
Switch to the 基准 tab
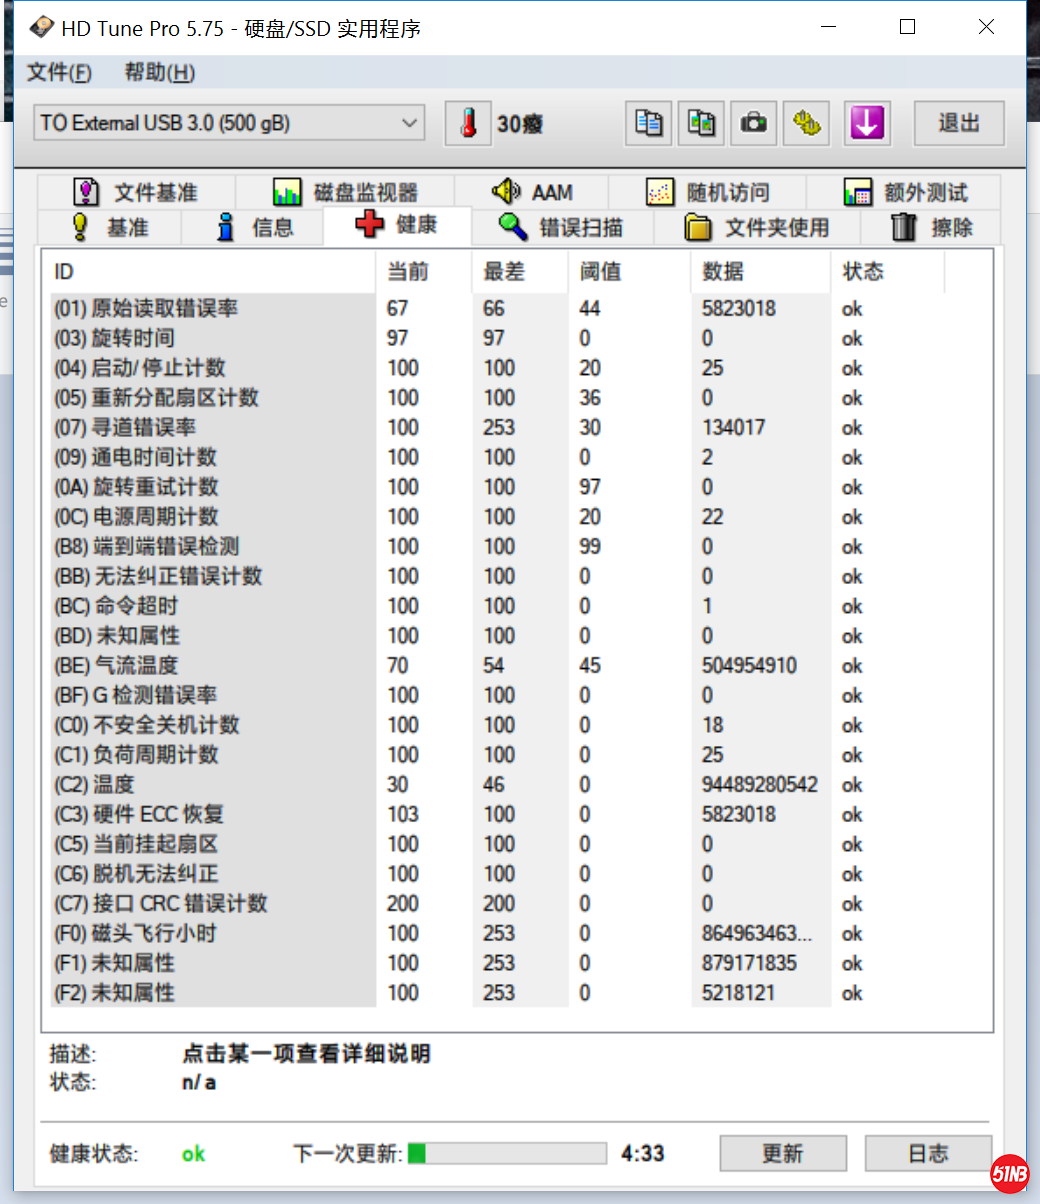pyautogui.click(x=109, y=228)
